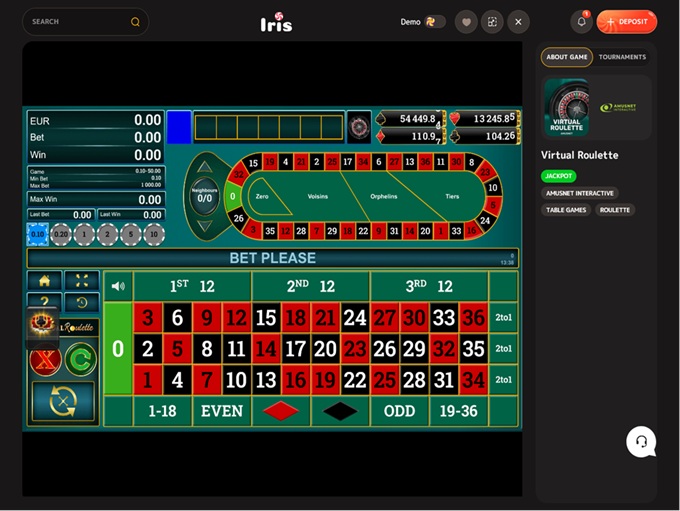This screenshot has width=680, height=511.
Task: Increase neighbours with the up arrow
Action: (x=205, y=167)
